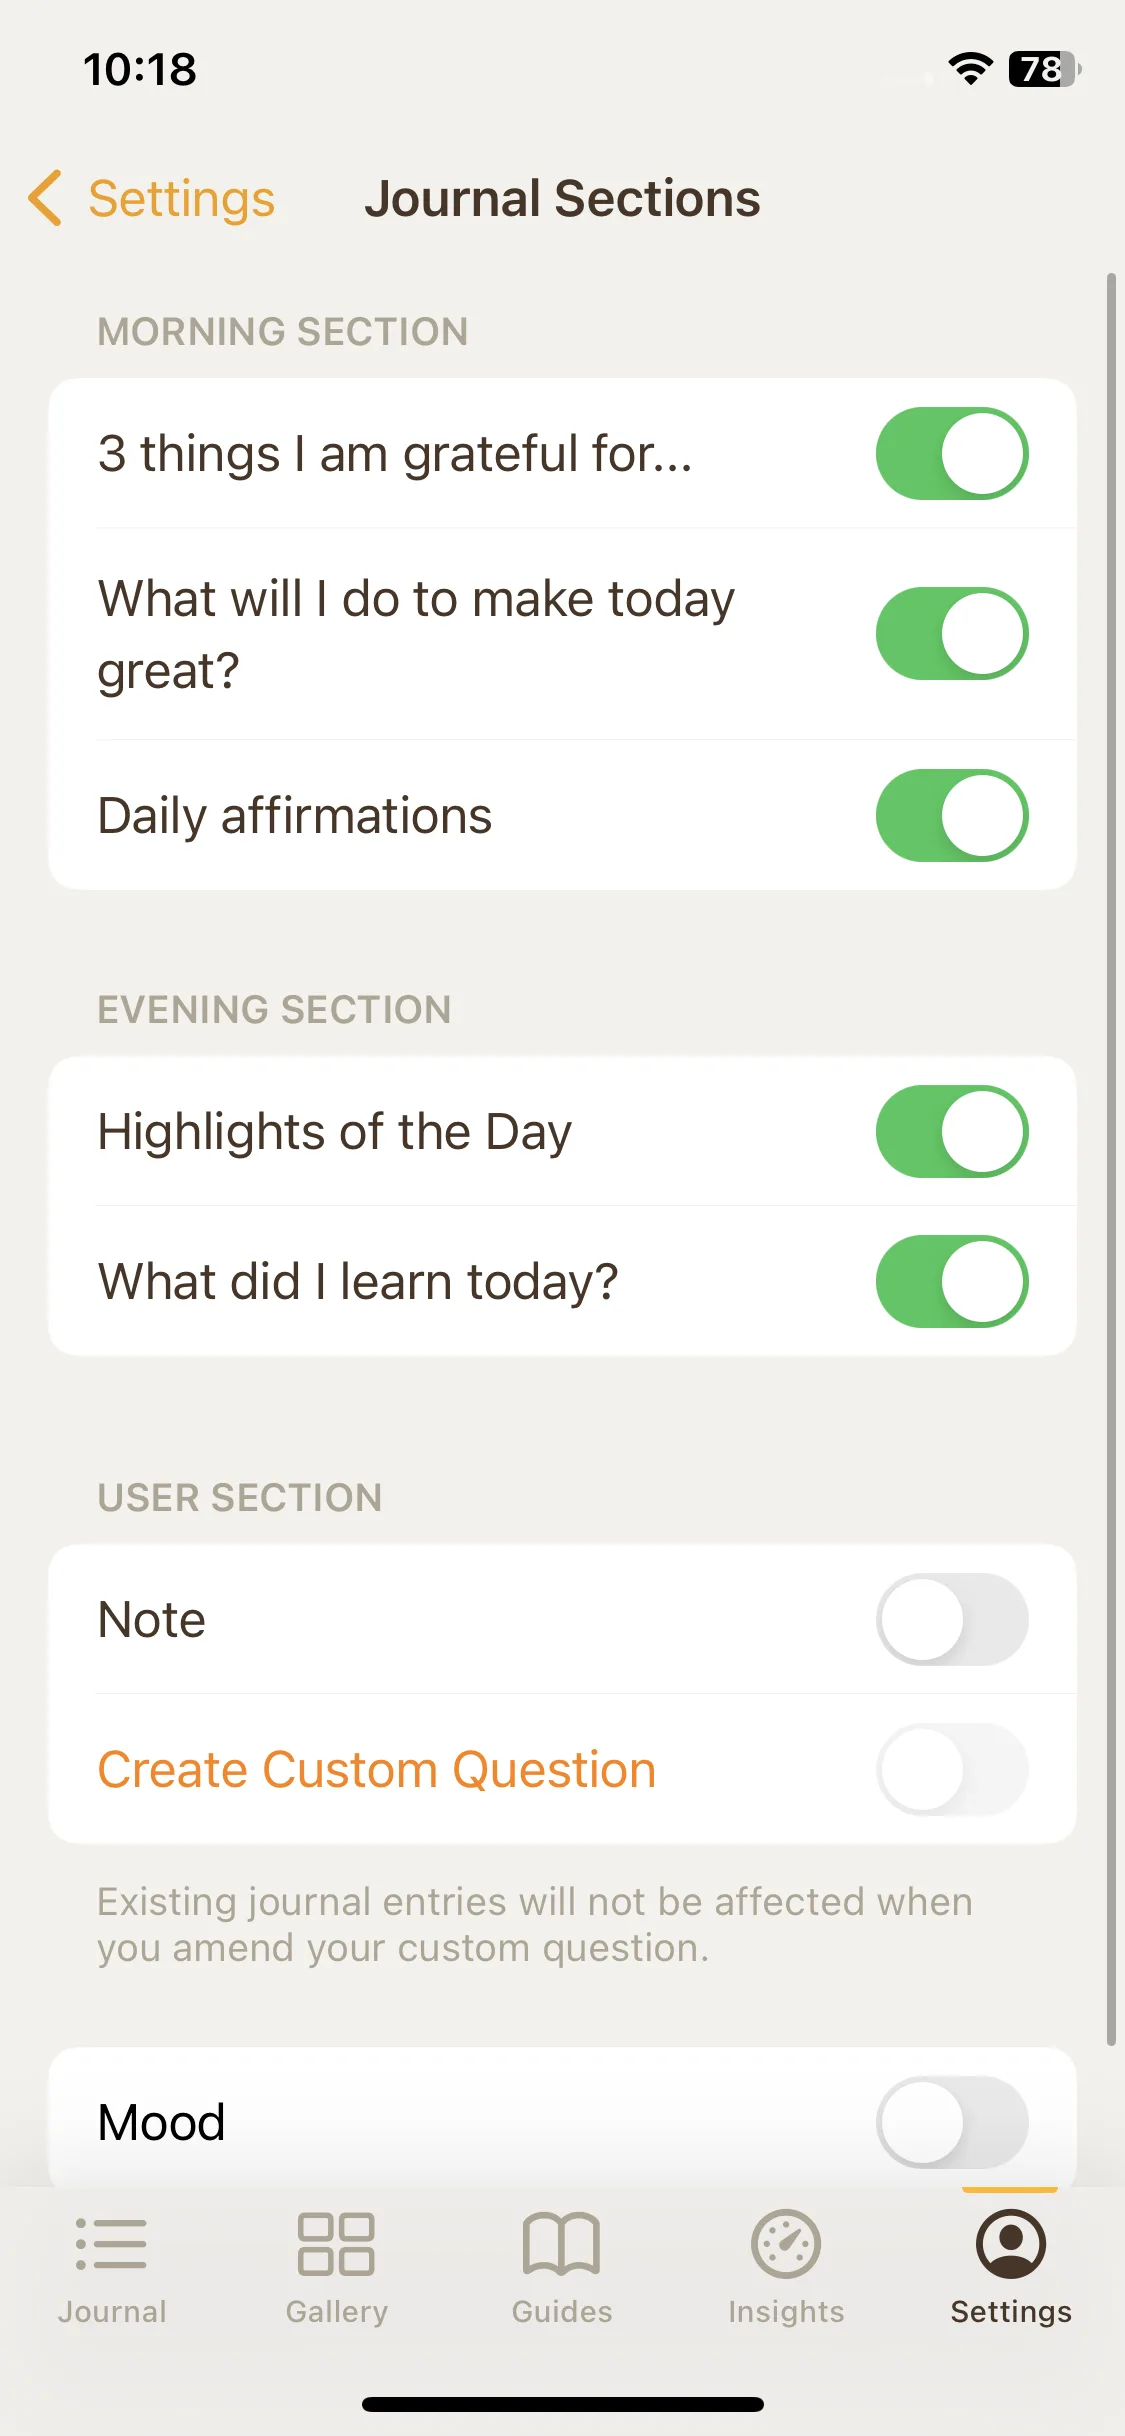This screenshot has height=2436, width=1125.
Task: Toggle Highlights of the Day off
Action: (952, 1131)
